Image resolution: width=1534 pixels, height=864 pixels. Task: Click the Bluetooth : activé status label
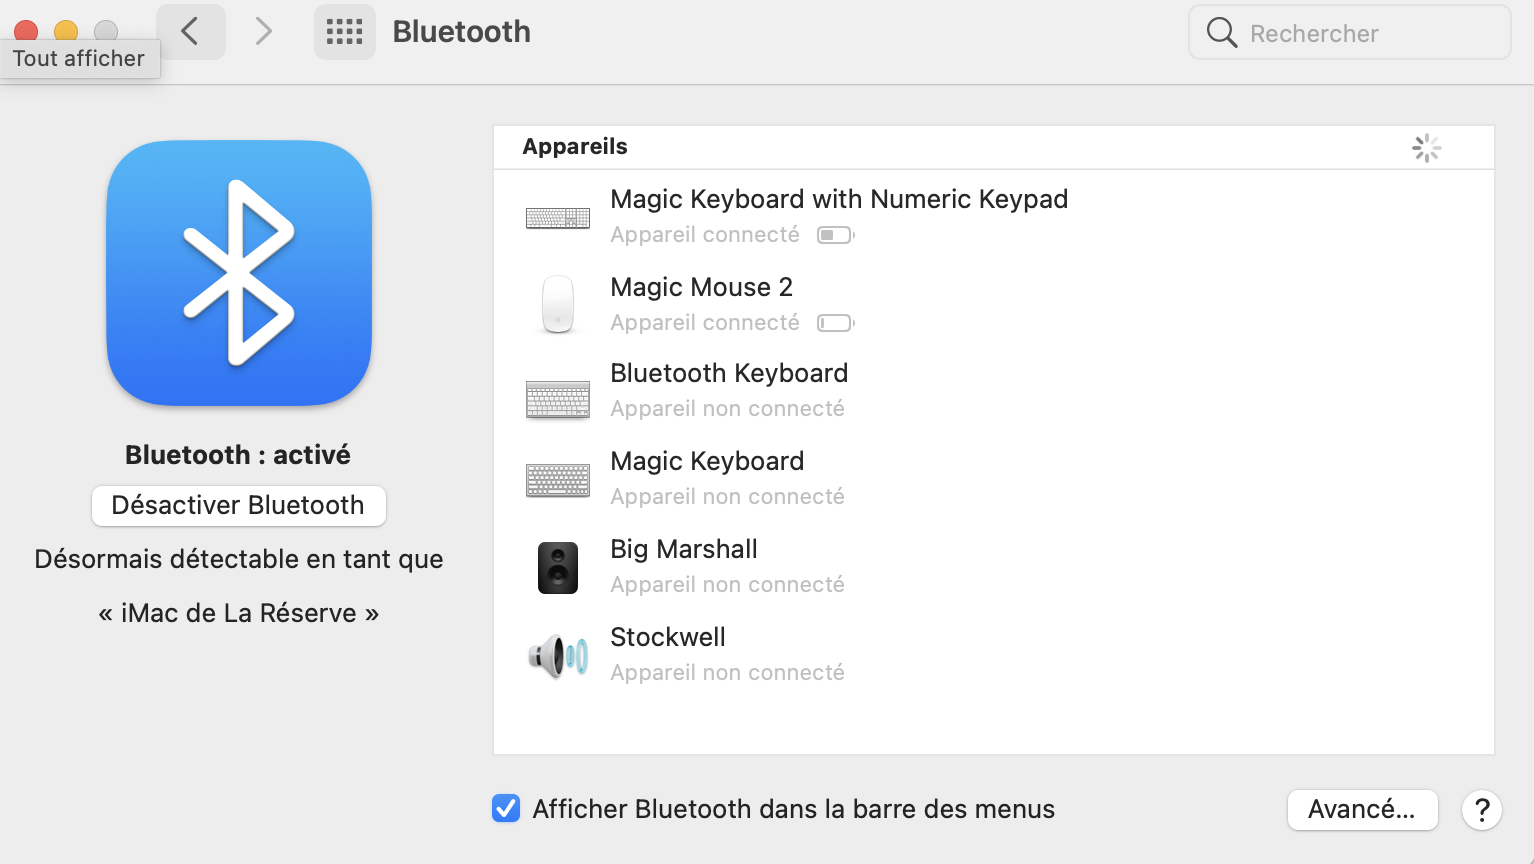click(x=238, y=455)
